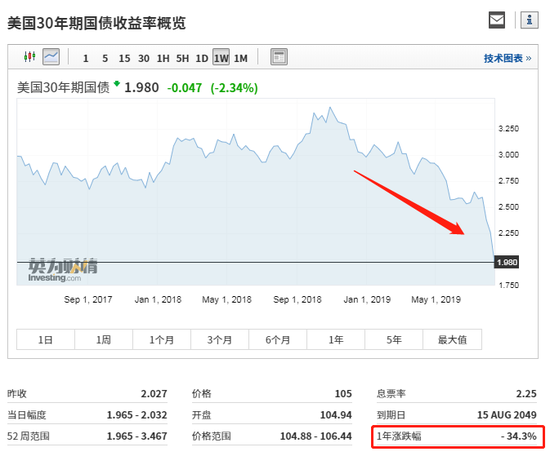Click the quote change -0.047 text
Viewport: 550px width, 465px height.
click(185, 88)
